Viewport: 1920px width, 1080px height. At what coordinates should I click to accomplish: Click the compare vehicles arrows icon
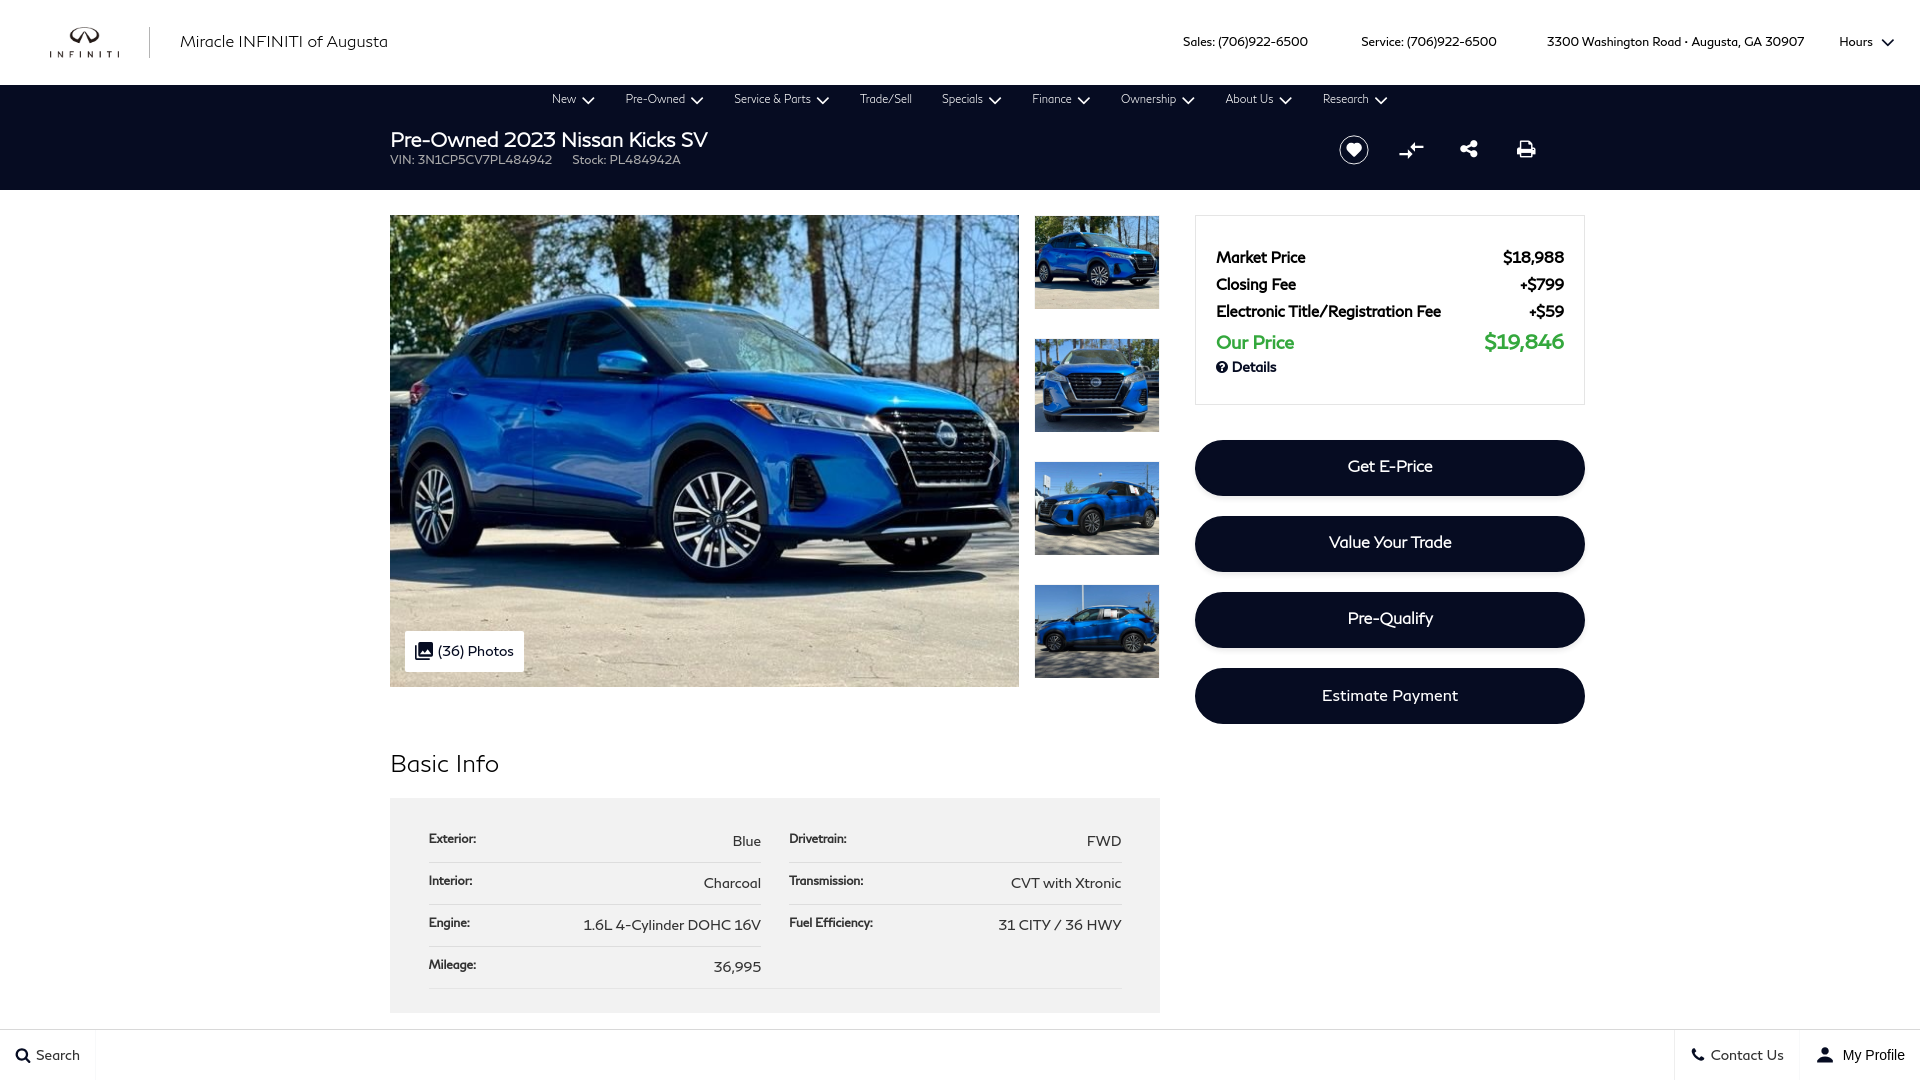click(1411, 150)
